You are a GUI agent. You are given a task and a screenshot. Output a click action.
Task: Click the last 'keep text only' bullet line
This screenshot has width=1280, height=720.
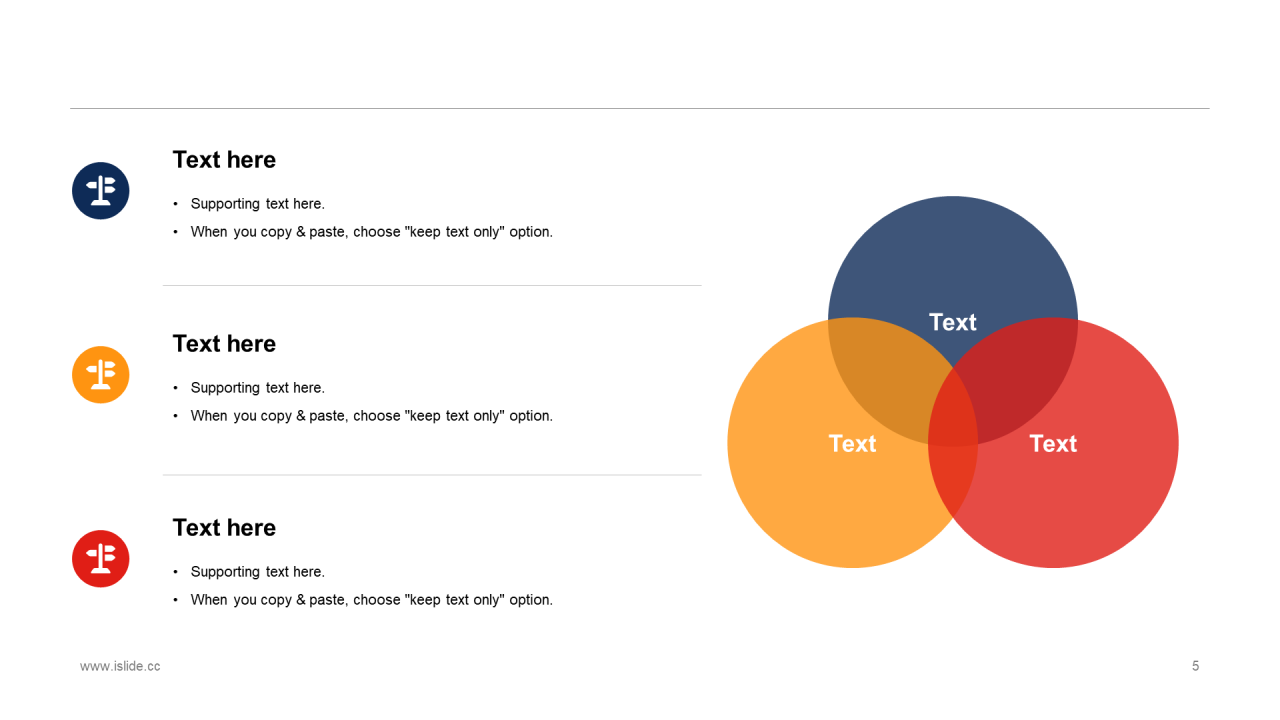pyautogui.click(x=372, y=600)
